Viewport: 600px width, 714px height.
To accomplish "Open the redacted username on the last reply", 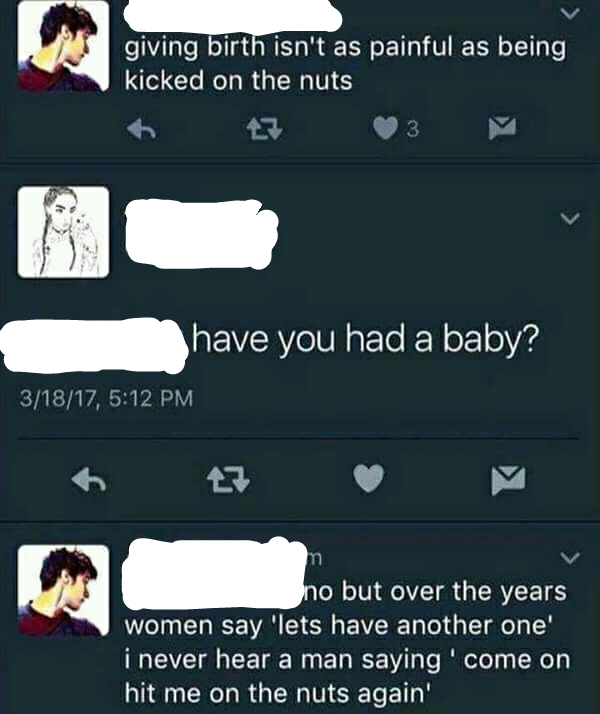I will 214,575.
